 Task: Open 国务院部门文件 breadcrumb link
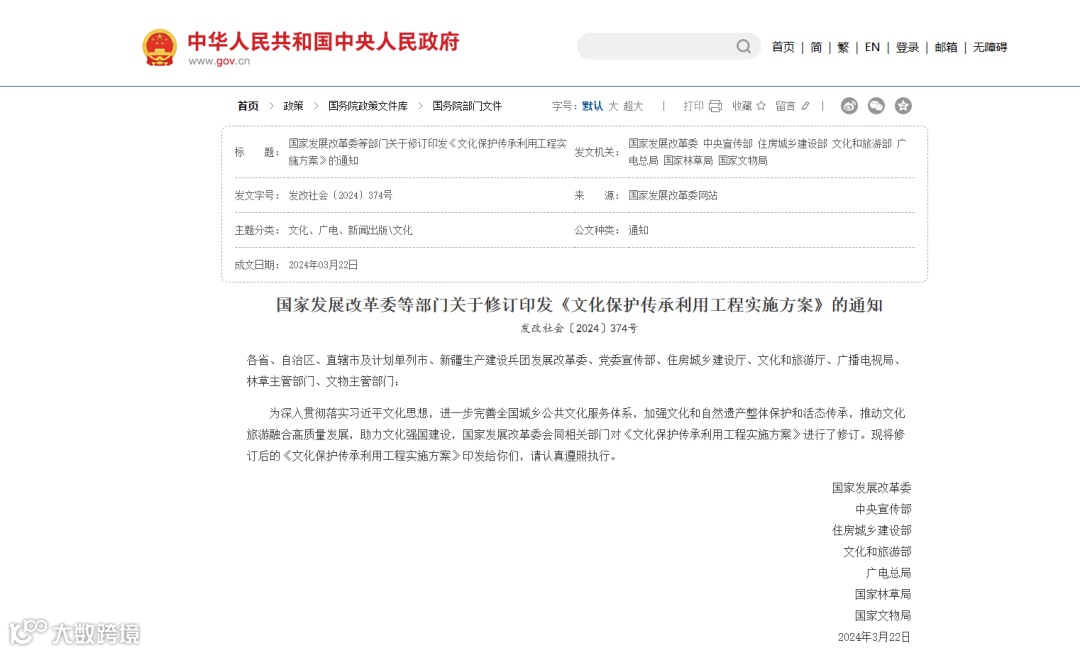467,106
